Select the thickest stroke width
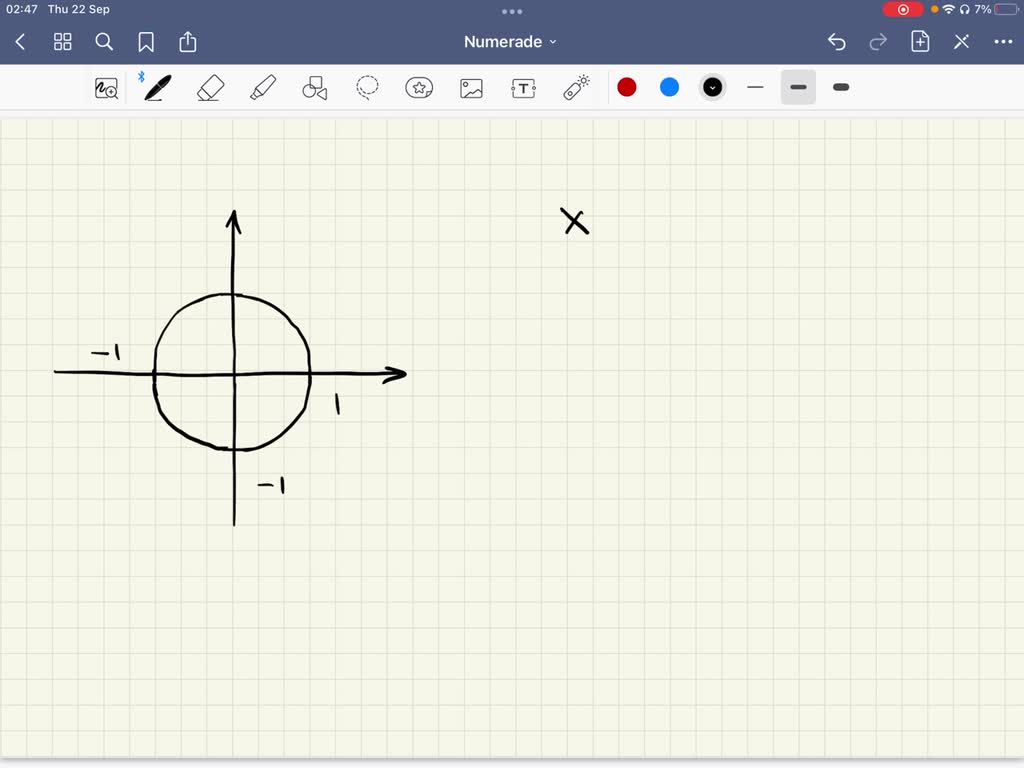Viewport: 1024px width, 768px height. pos(841,87)
